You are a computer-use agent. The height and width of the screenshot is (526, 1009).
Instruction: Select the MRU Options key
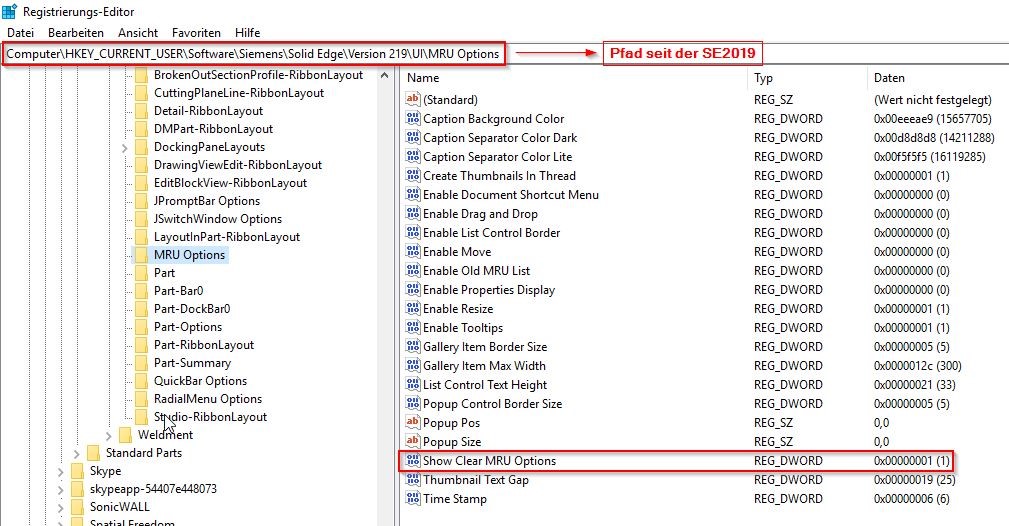click(x=189, y=255)
